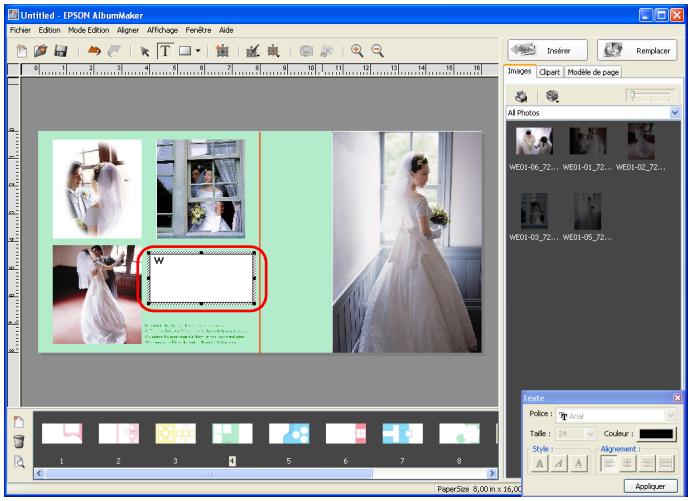Switch to the Images tab

[519, 71]
